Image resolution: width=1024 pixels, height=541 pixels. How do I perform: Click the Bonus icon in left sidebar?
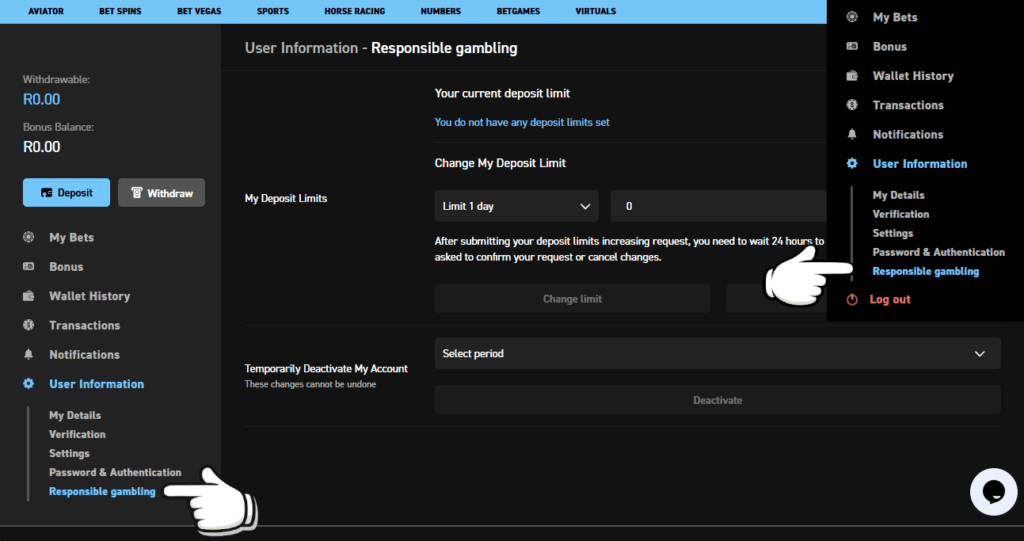click(29, 267)
